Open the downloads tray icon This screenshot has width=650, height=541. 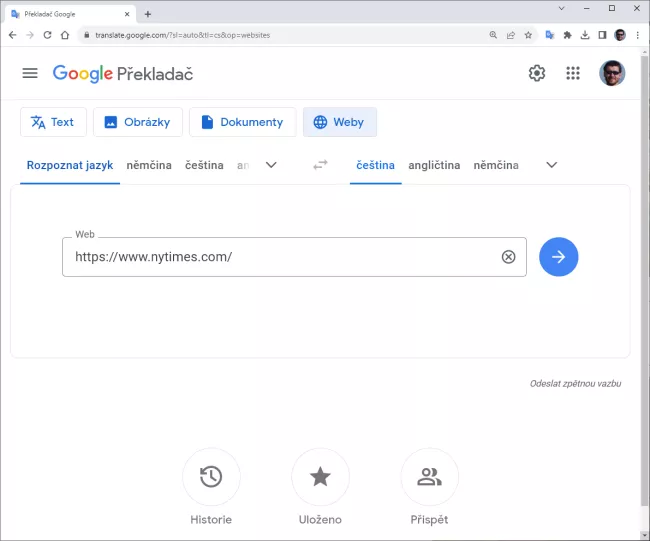coord(585,35)
